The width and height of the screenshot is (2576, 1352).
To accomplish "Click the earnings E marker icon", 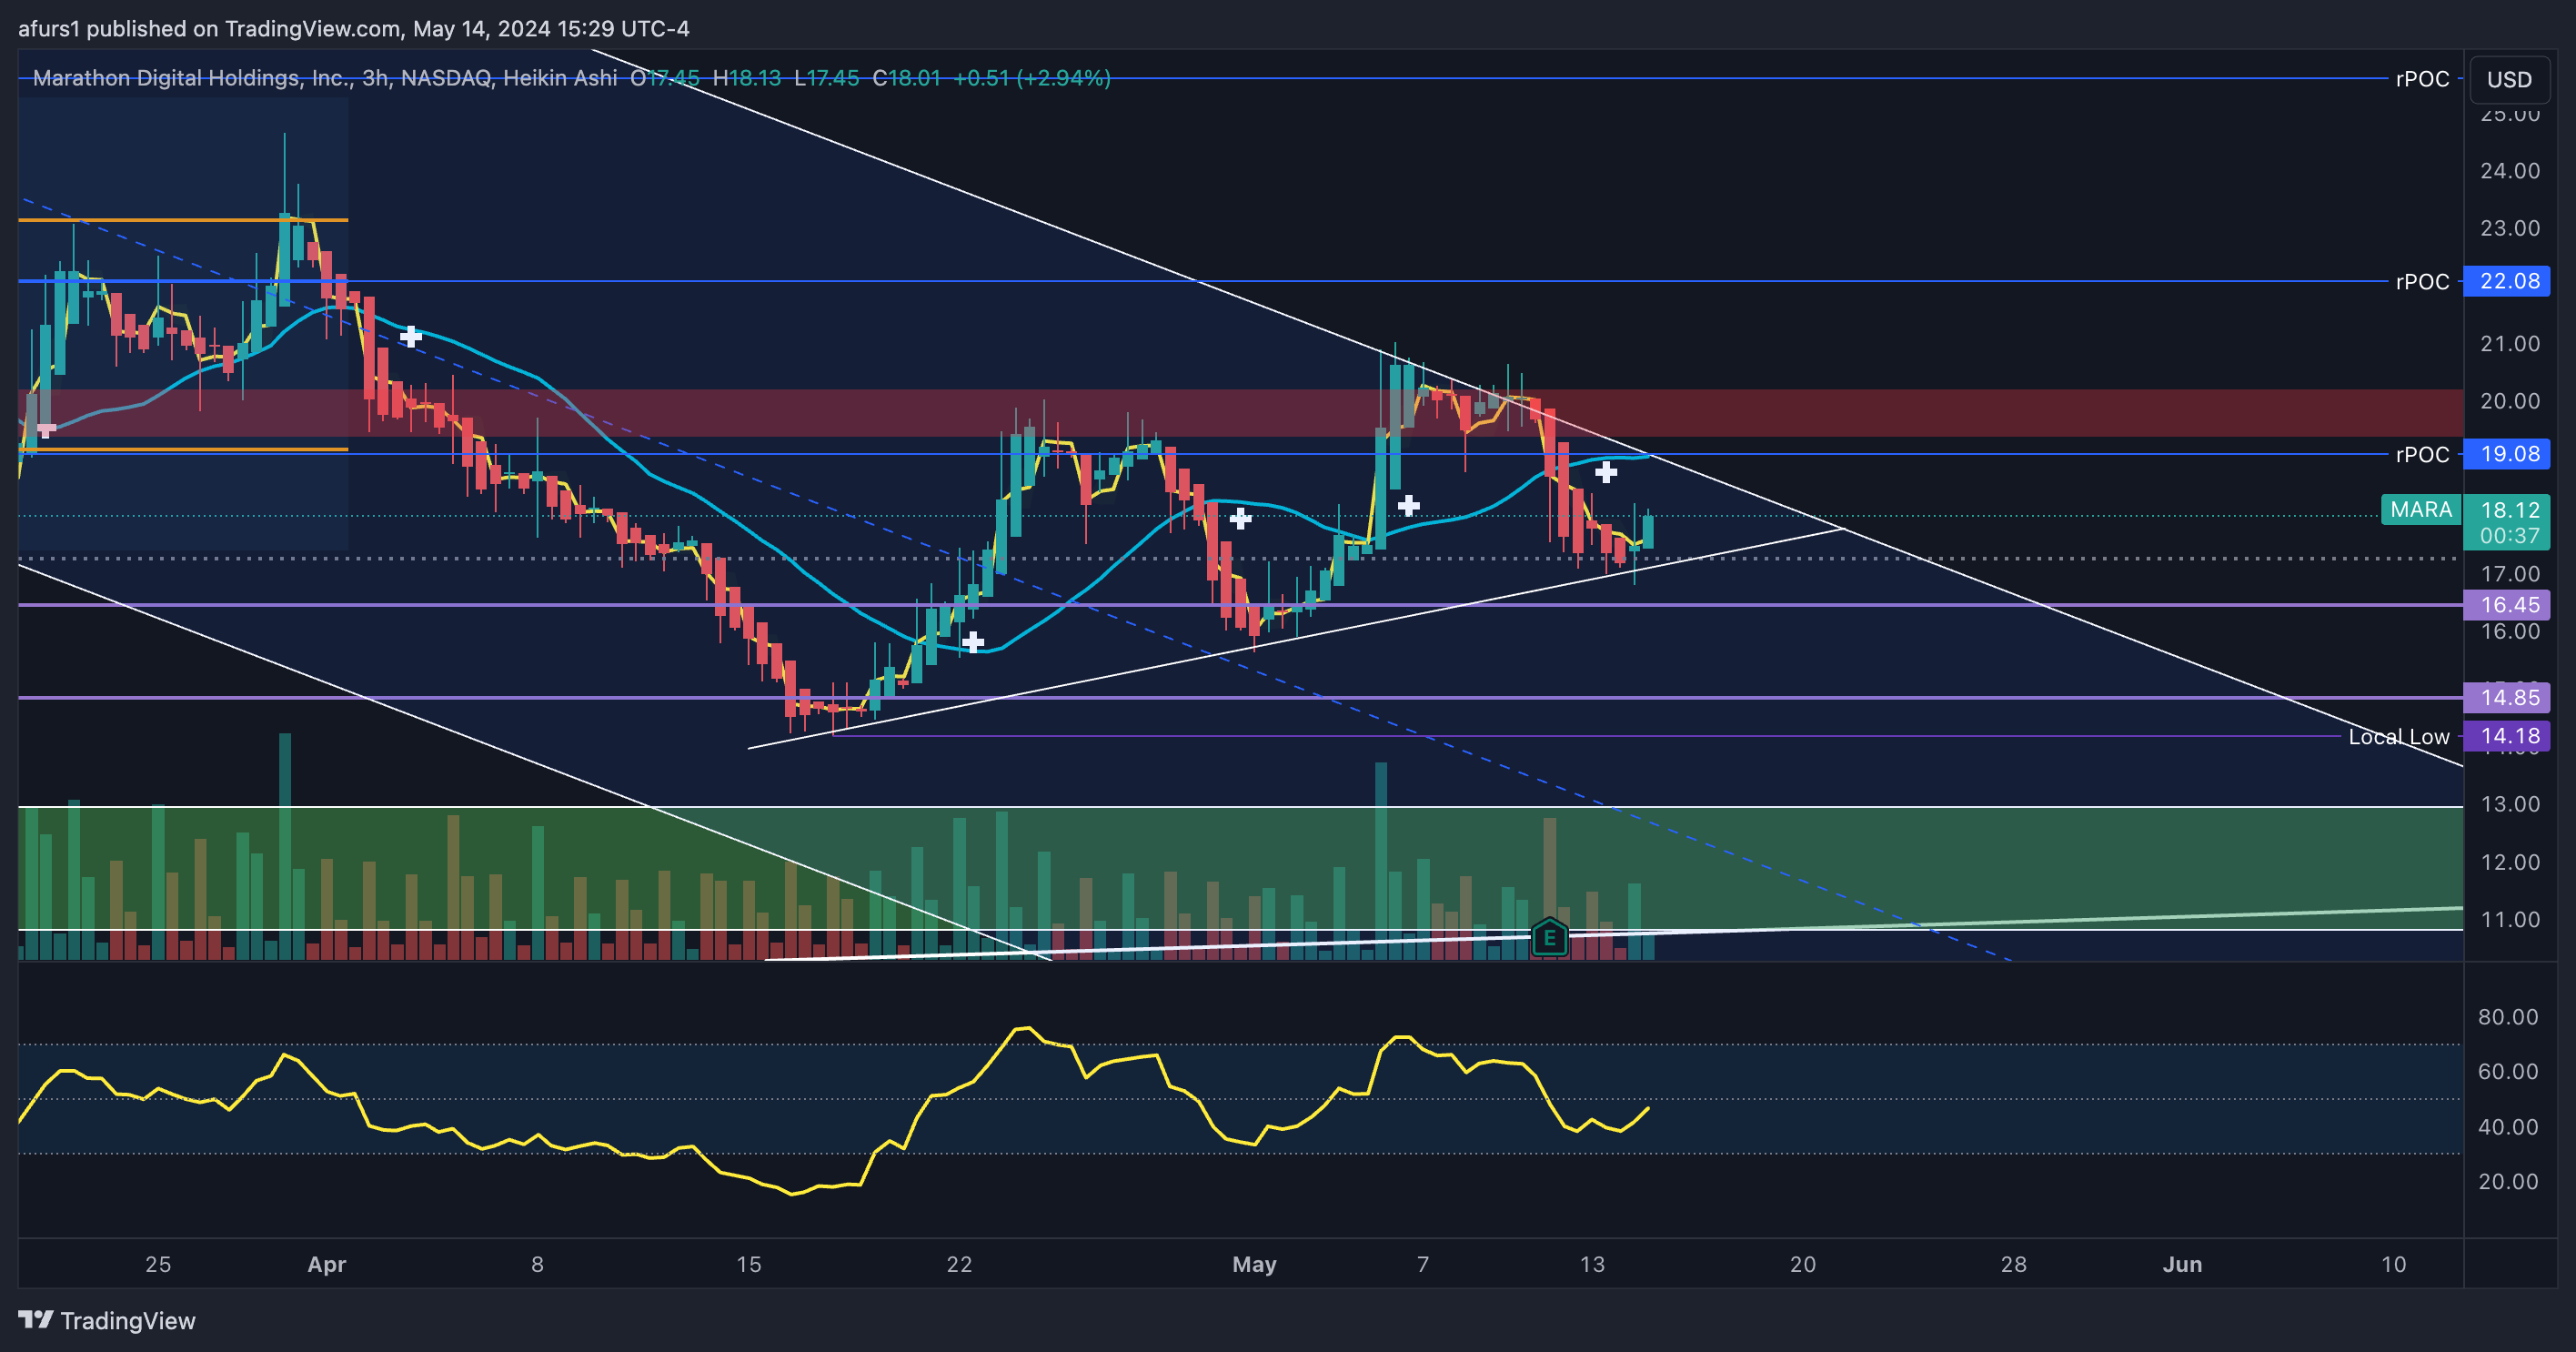I will [x=1549, y=937].
